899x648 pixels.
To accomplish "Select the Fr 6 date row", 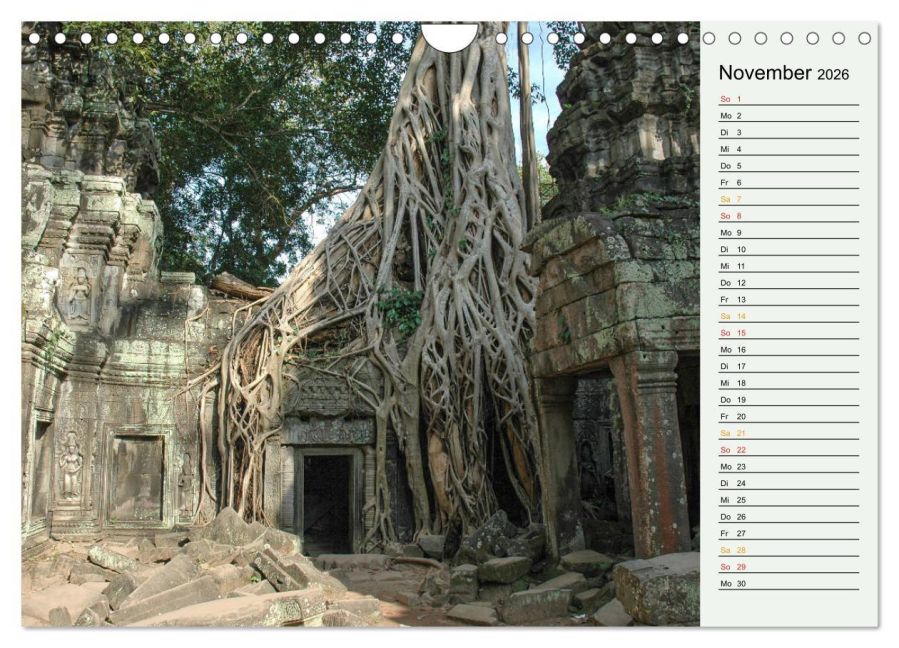I will [789, 182].
